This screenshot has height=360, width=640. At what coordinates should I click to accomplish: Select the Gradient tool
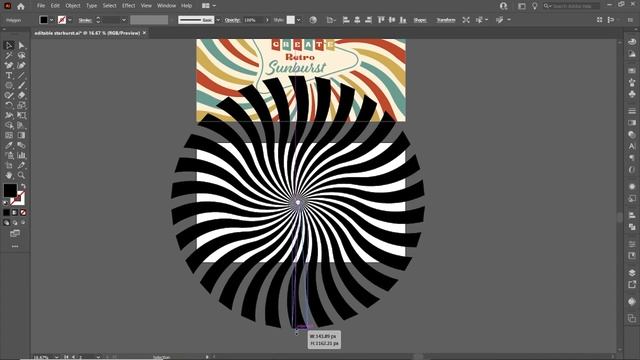tap(21, 135)
